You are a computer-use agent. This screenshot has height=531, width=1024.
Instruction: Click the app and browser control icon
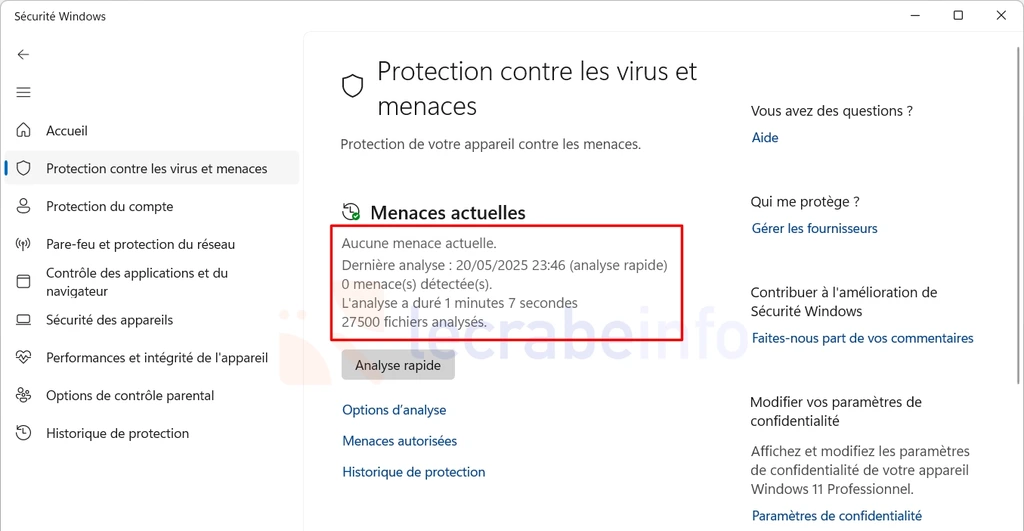[24, 282]
